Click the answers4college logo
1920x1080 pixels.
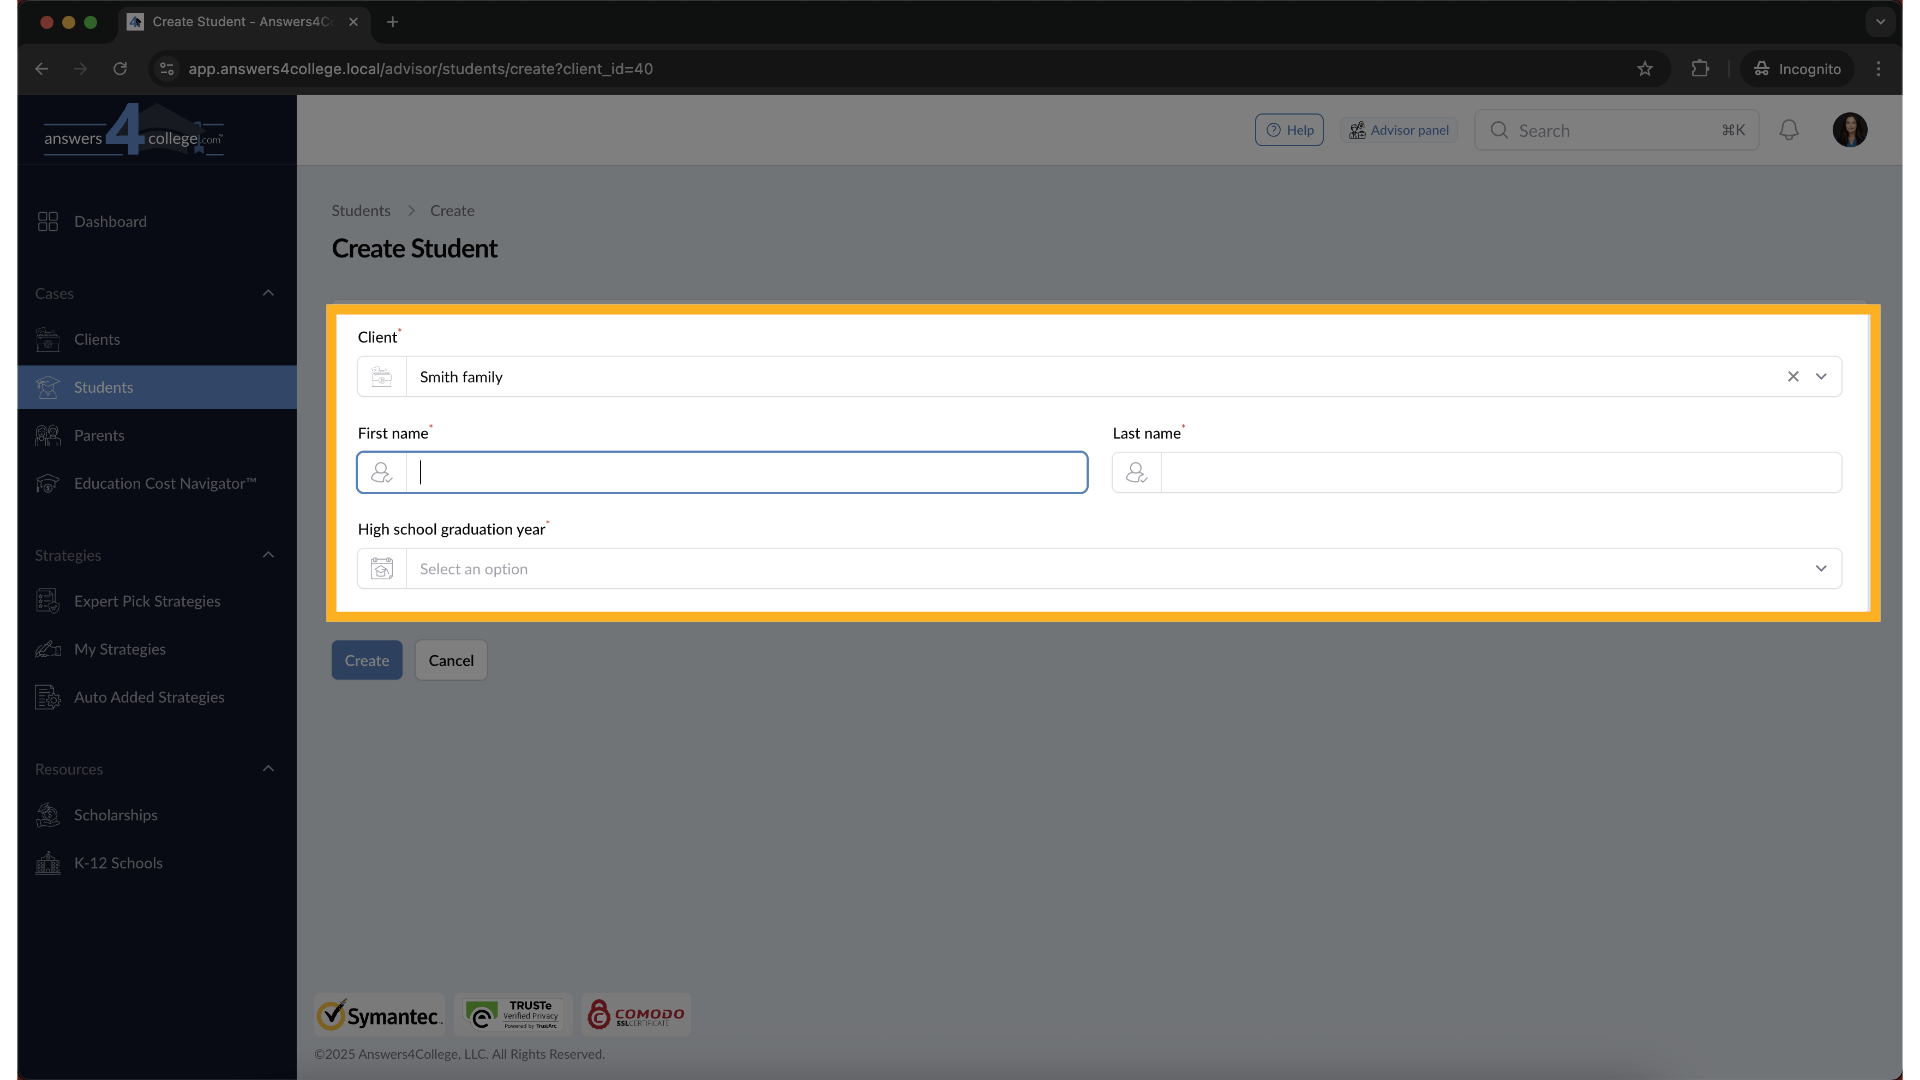click(133, 131)
